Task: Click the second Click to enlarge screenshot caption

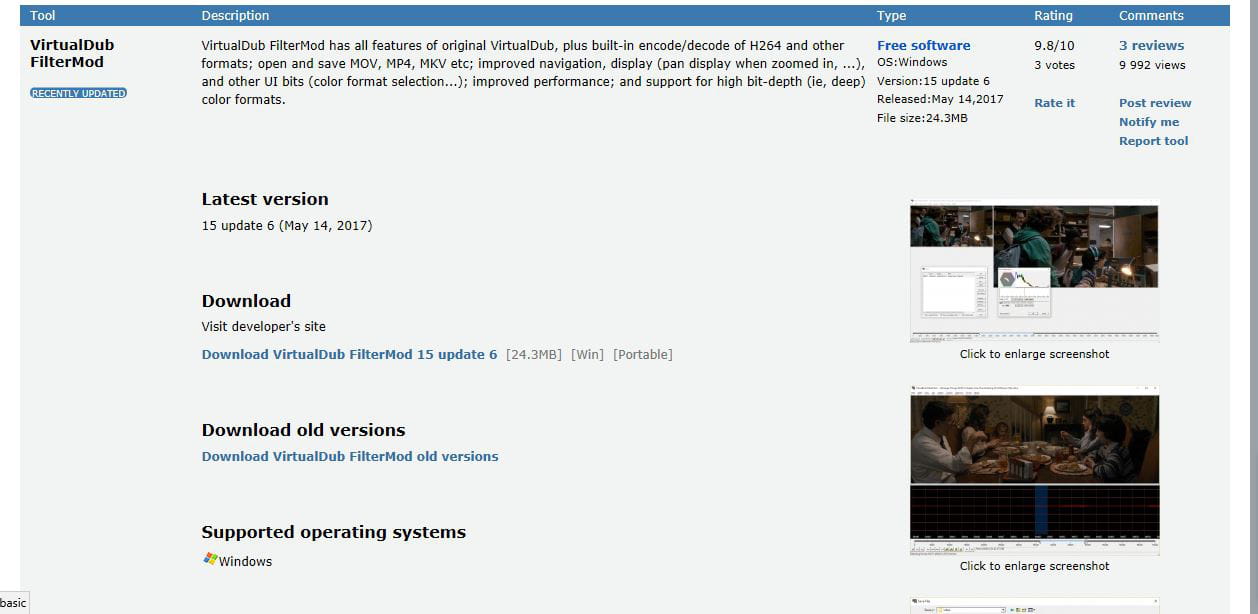Action: pyautogui.click(x=1034, y=566)
